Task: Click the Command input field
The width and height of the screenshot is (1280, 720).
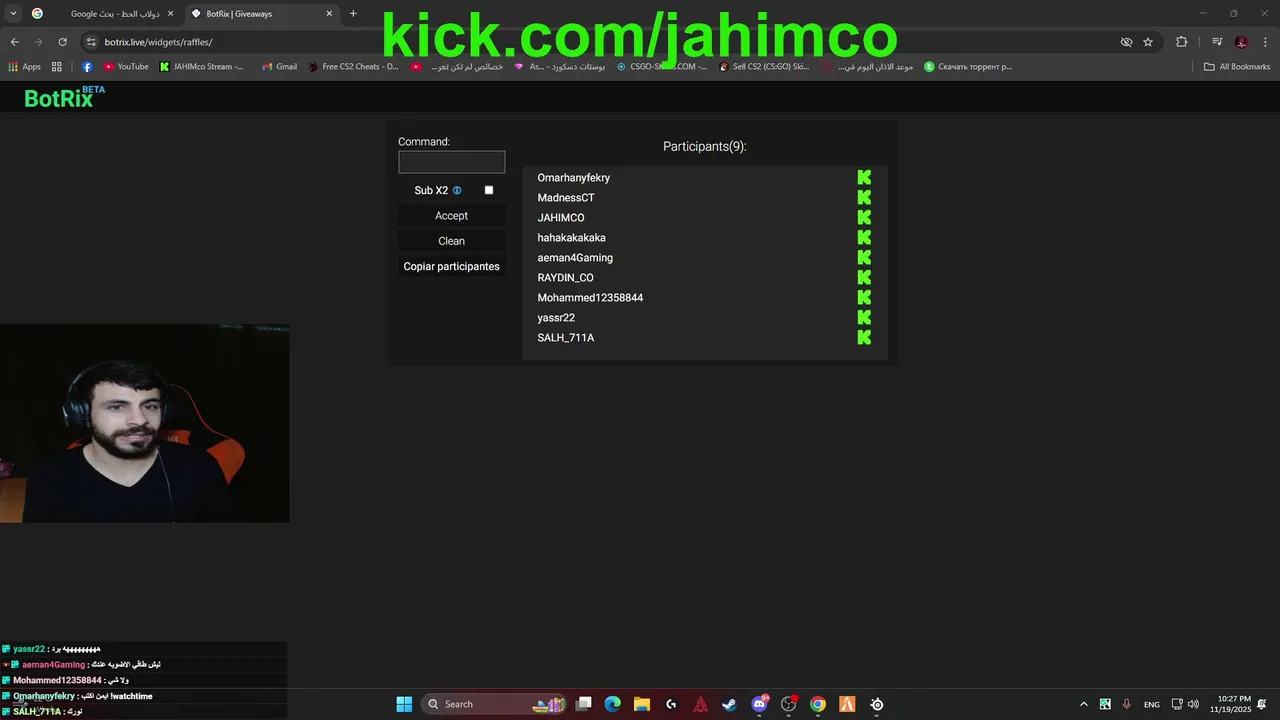Action: (451, 162)
